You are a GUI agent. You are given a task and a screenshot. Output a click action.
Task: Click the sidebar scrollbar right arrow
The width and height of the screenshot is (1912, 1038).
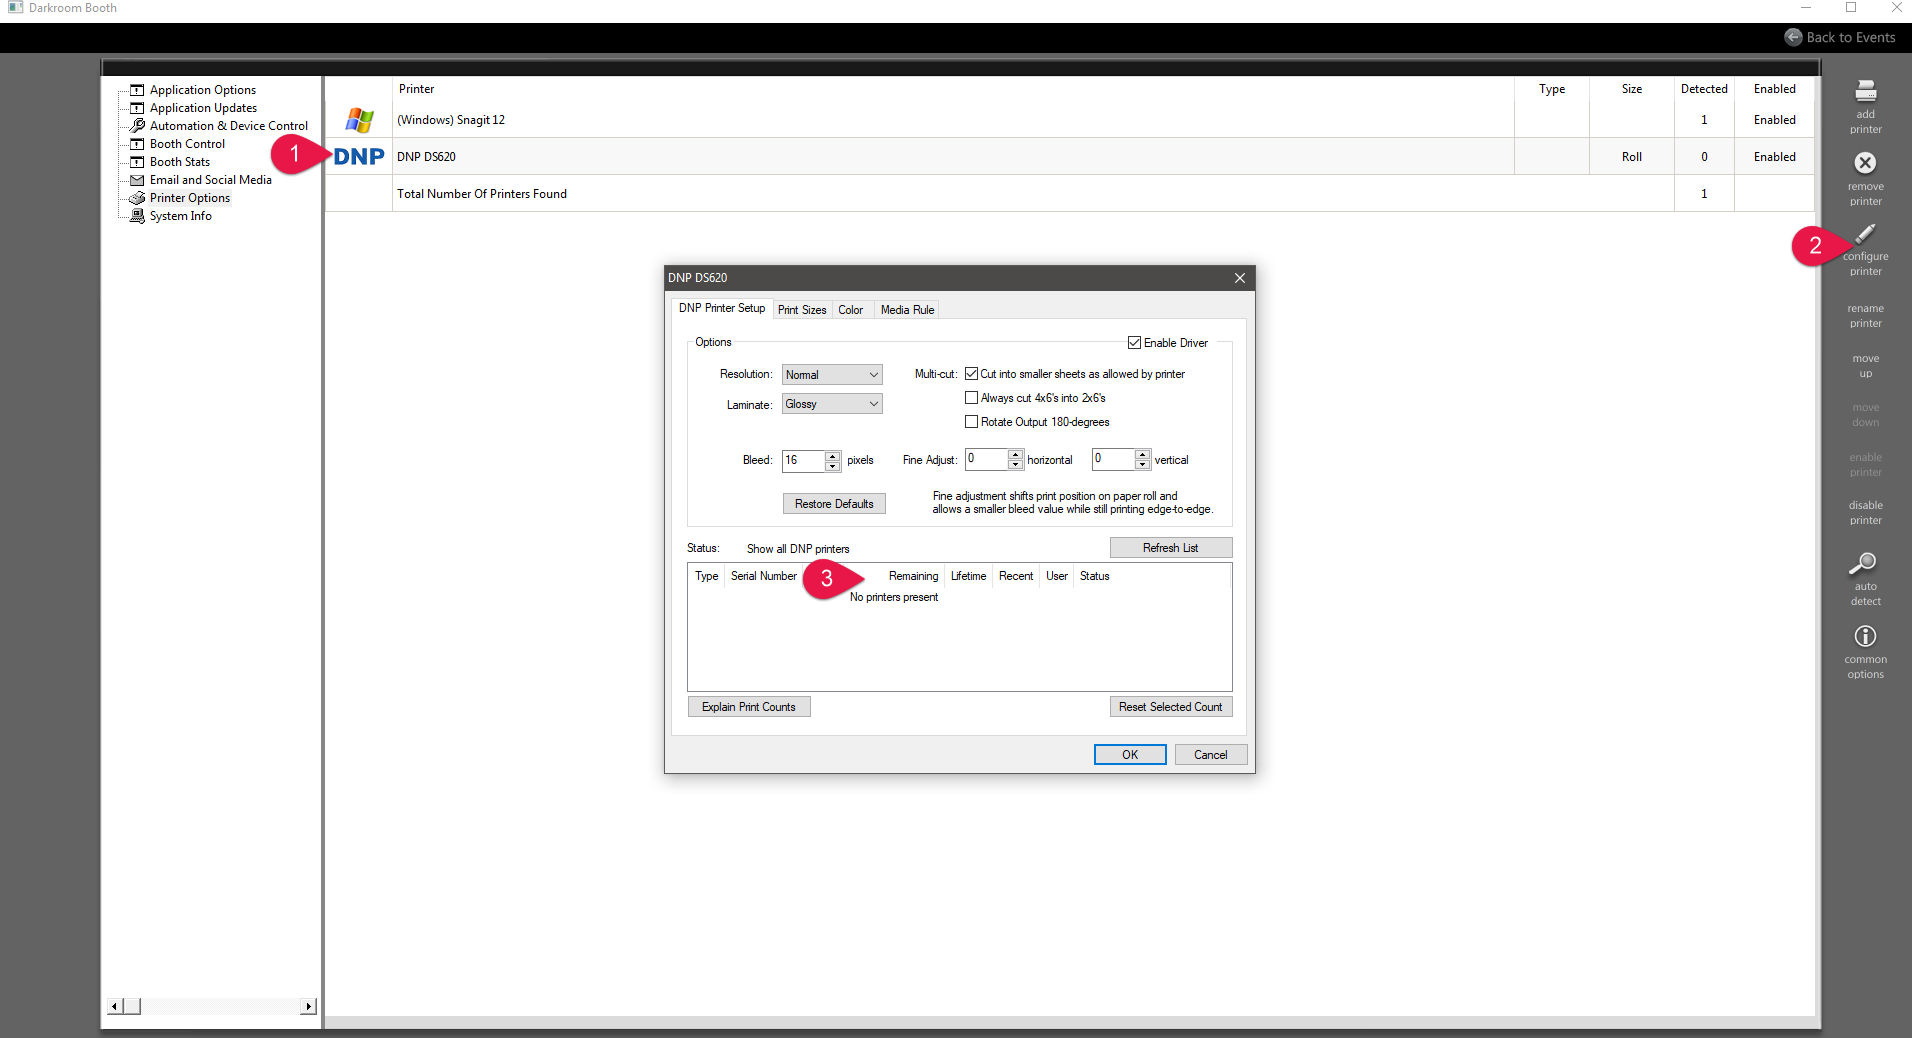click(308, 1007)
